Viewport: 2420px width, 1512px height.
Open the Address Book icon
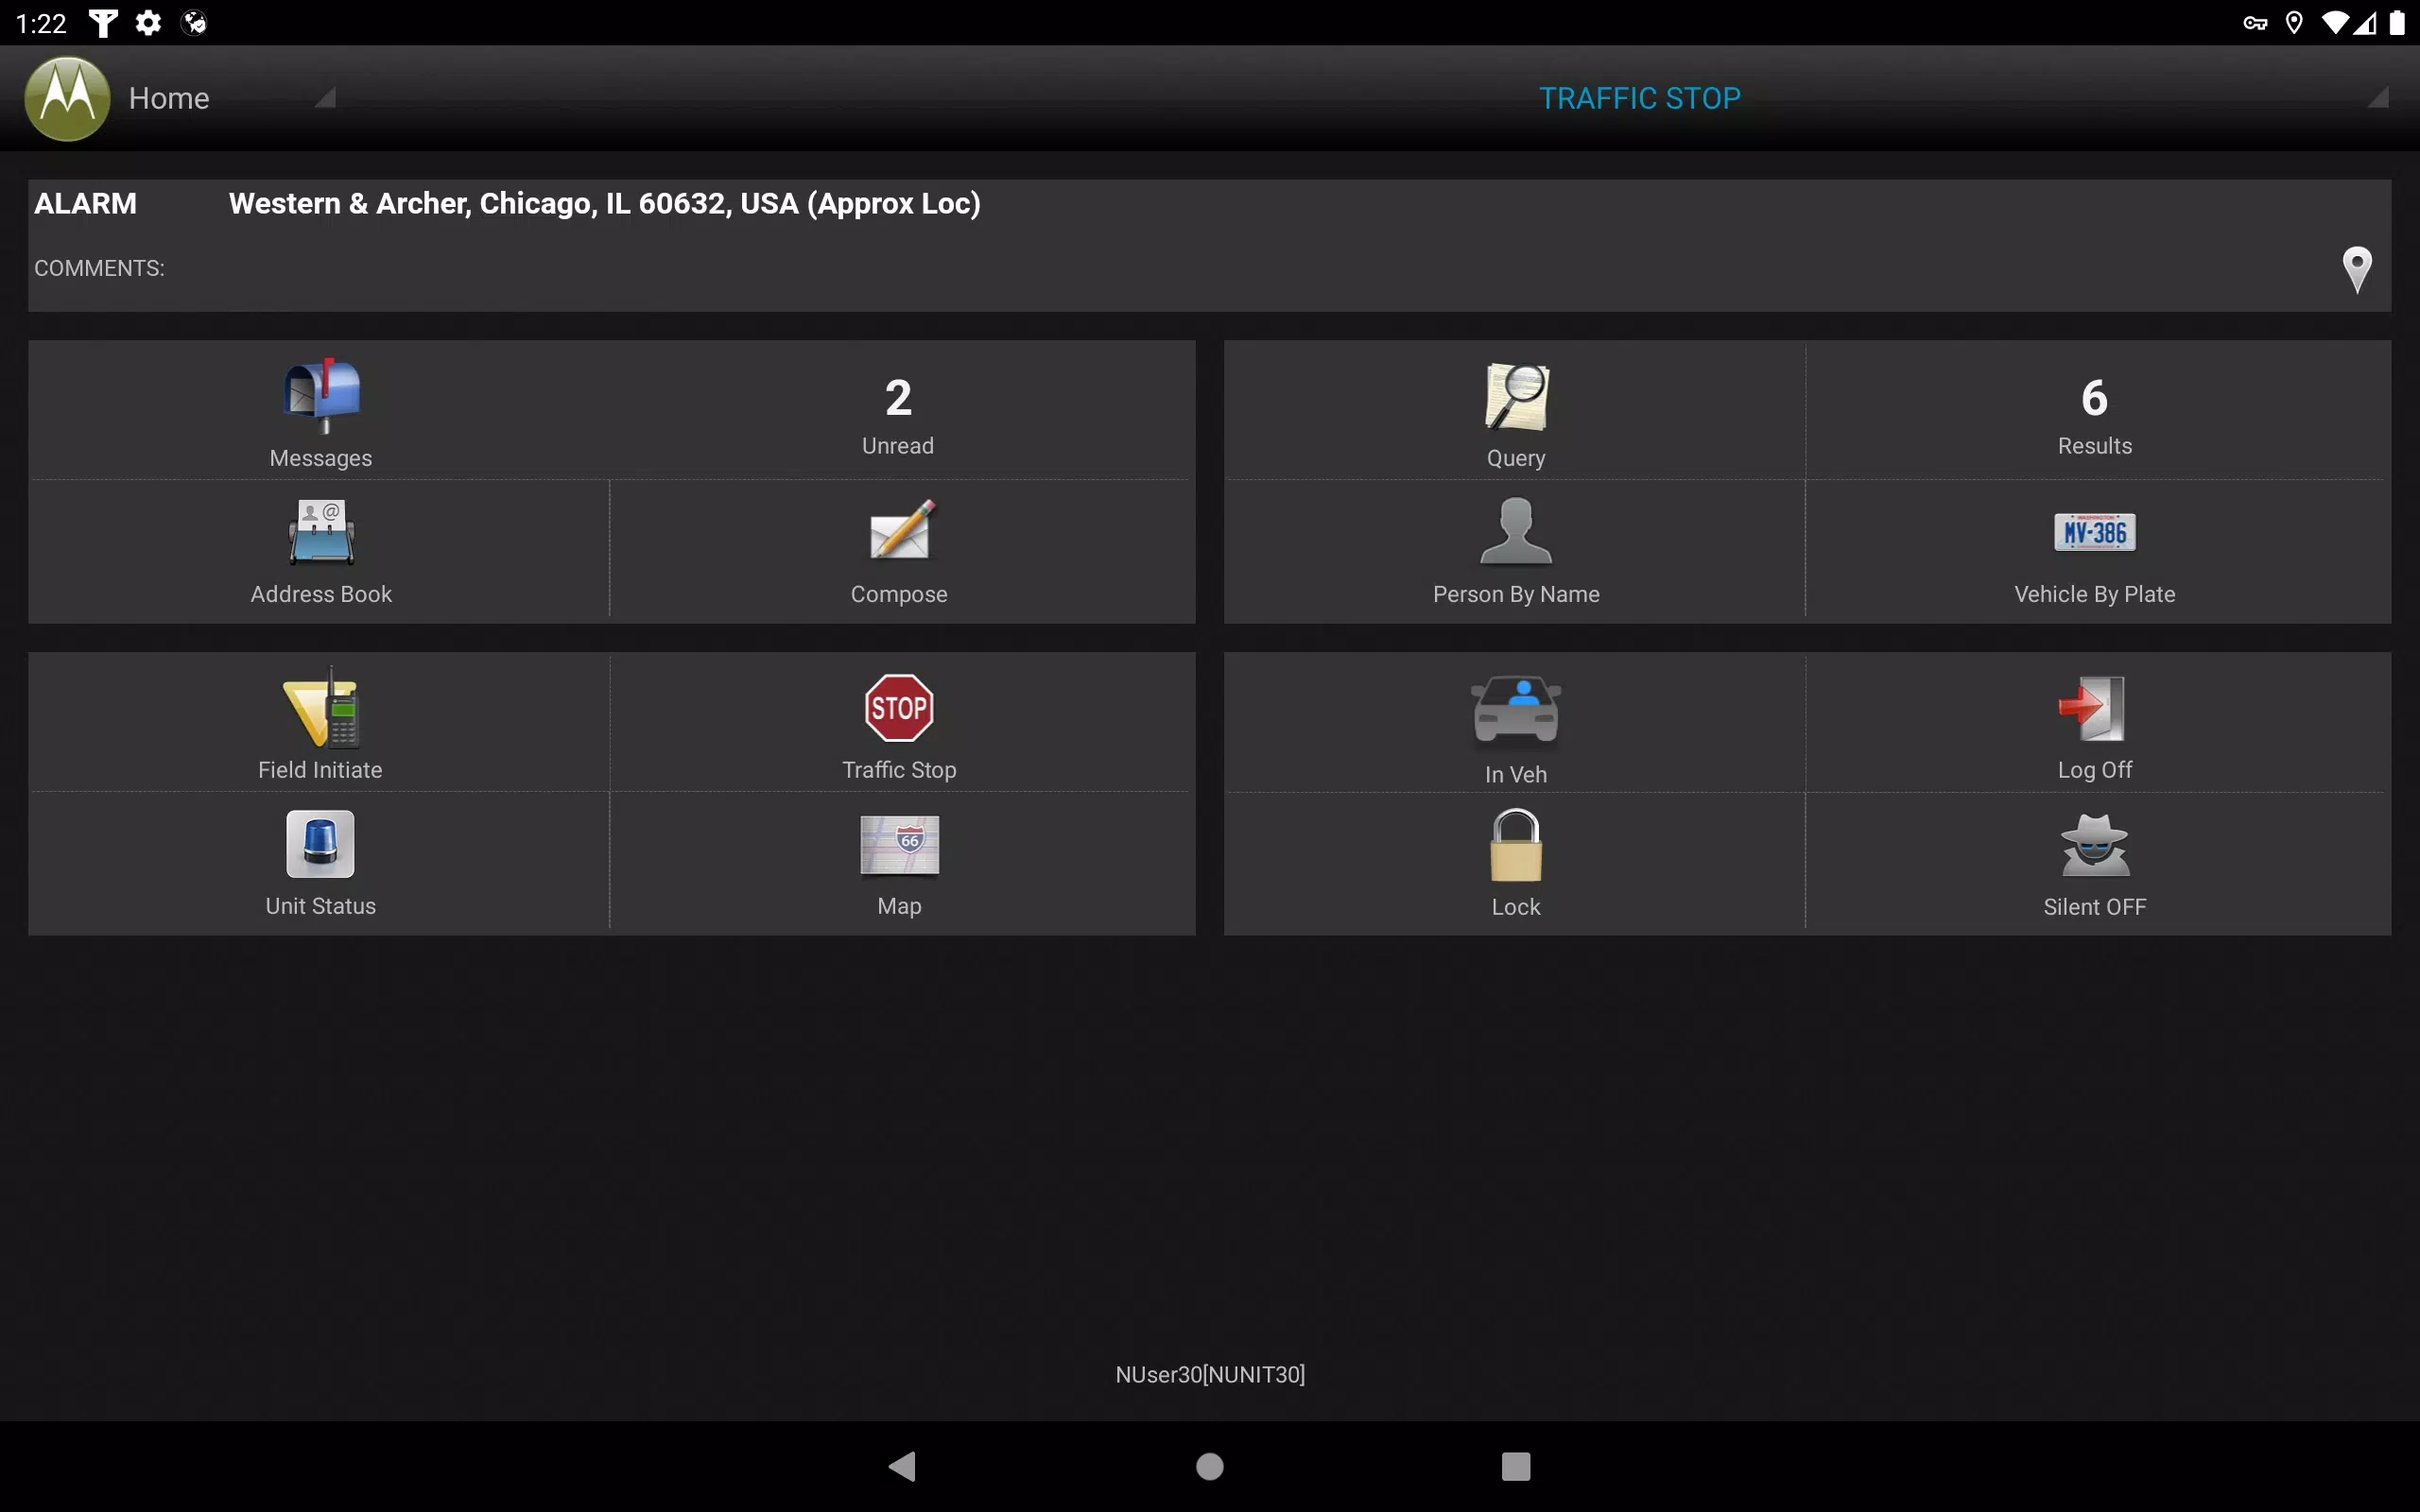pos(321,532)
